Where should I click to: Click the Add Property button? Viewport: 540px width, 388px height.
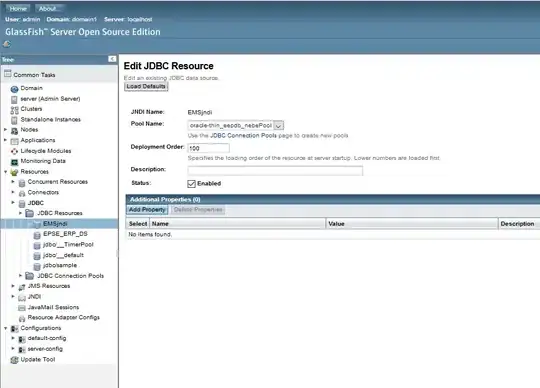pyautogui.click(x=147, y=210)
